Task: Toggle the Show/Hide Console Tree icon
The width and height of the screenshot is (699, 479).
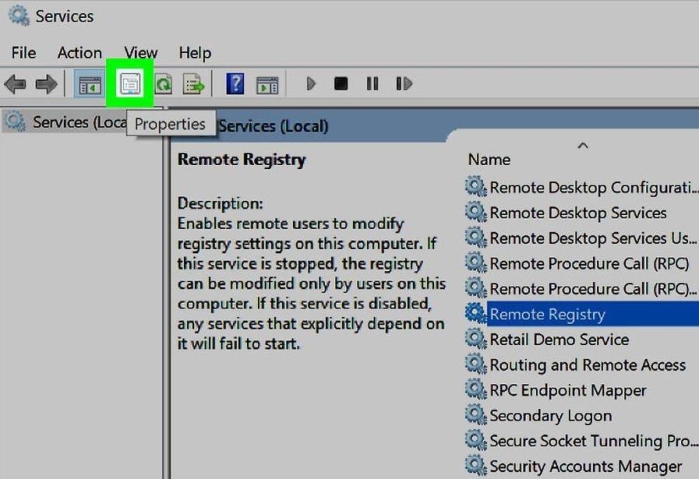Action: point(90,84)
